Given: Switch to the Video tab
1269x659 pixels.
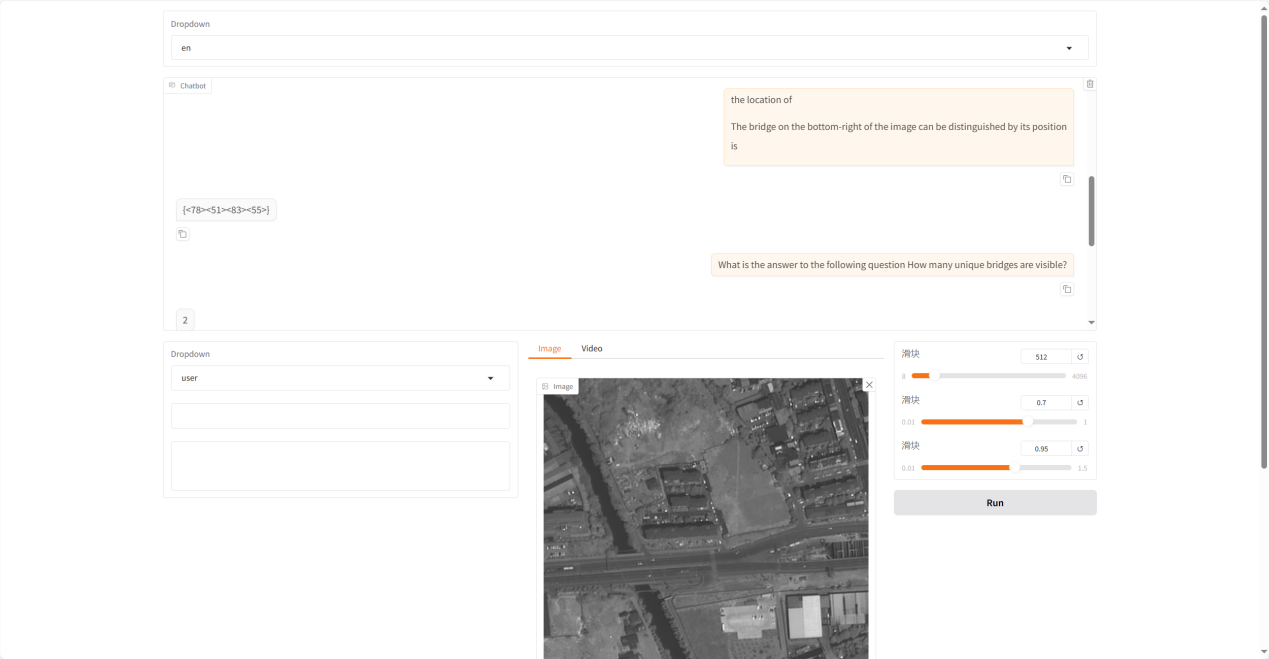Looking at the screenshot, I should point(592,348).
